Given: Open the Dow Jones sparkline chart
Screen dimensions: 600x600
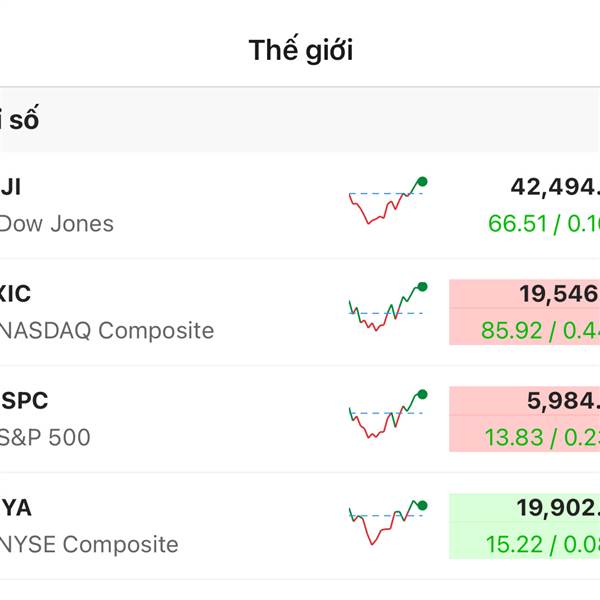Looking at the screenshot, I should click(x=388, y=201).
